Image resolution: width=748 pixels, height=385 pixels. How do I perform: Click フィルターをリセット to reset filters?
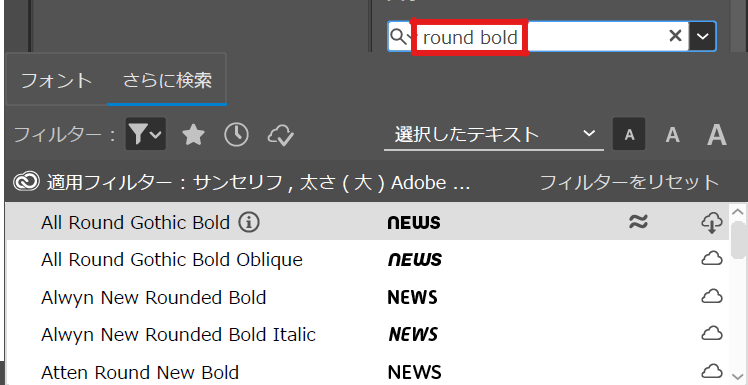pos(629,182)
